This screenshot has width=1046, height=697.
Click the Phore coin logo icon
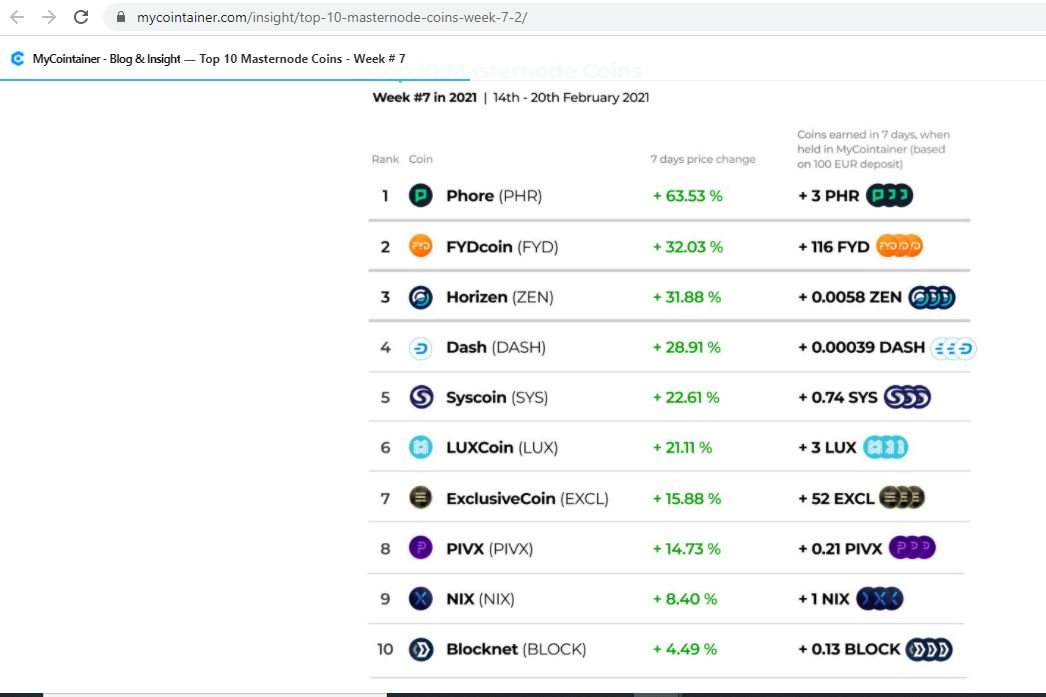point(421,195)
